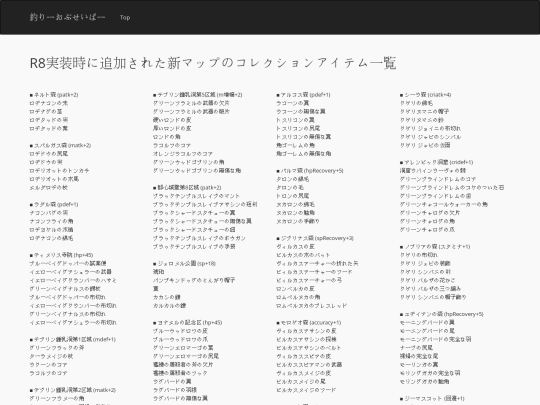
Task: Select the item ナコンフライの角
Action: tap(51, 221)
